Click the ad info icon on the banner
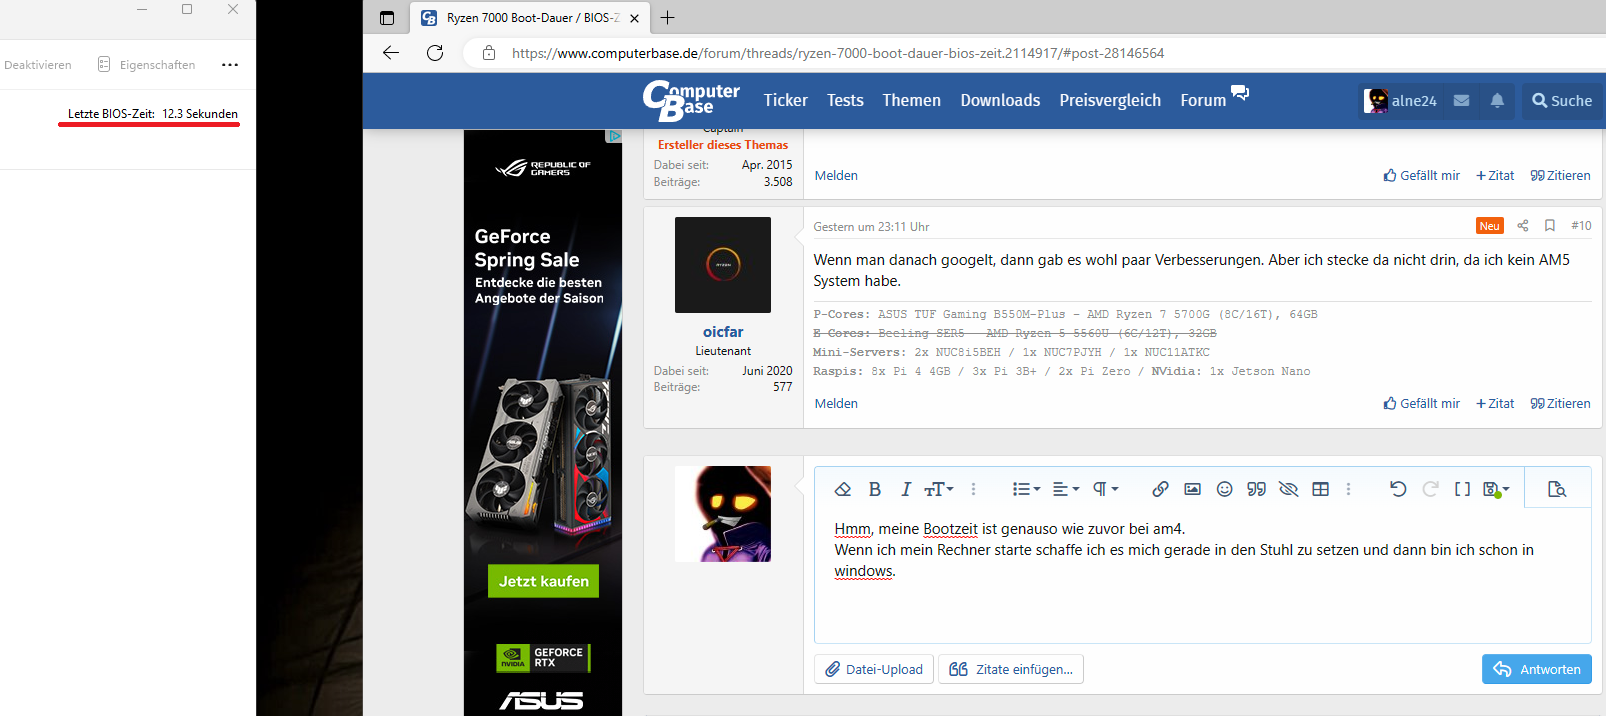 click(614, 136)
